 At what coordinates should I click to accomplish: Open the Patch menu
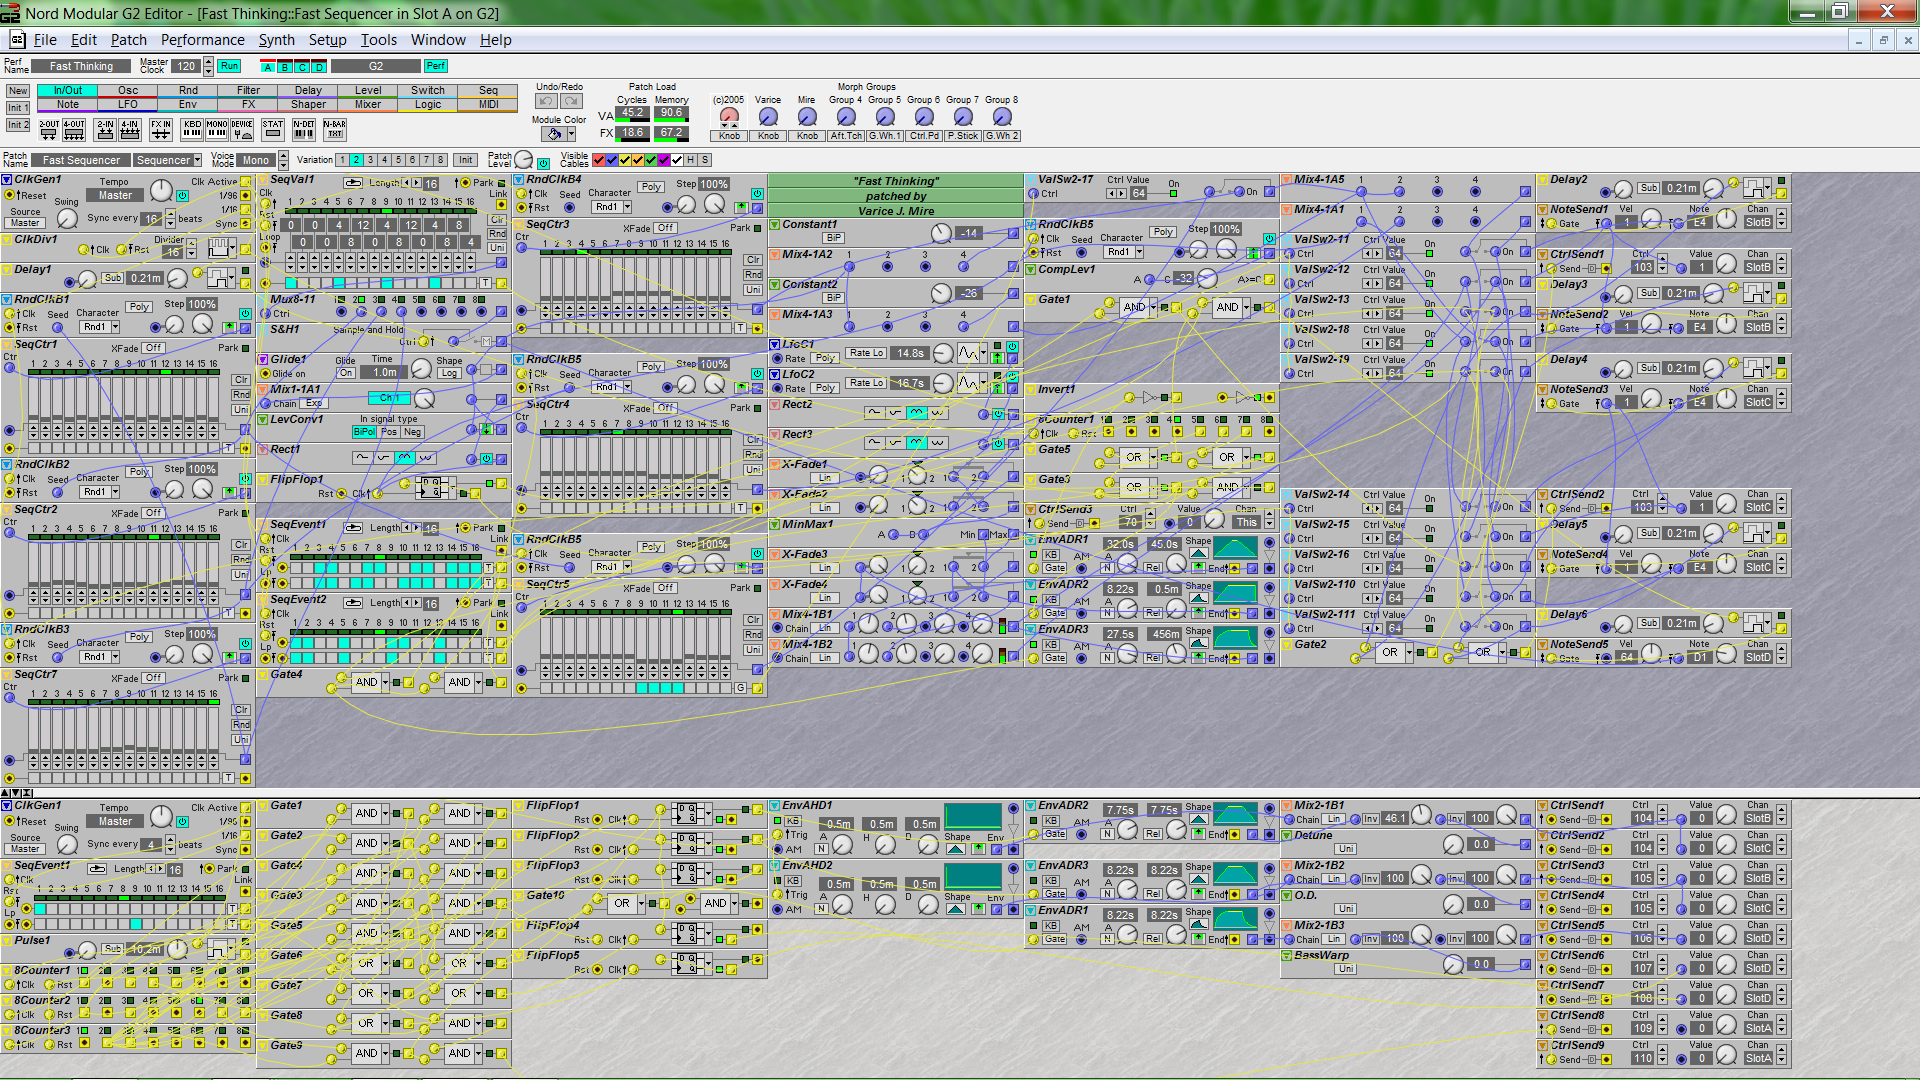tap(128, 40)
